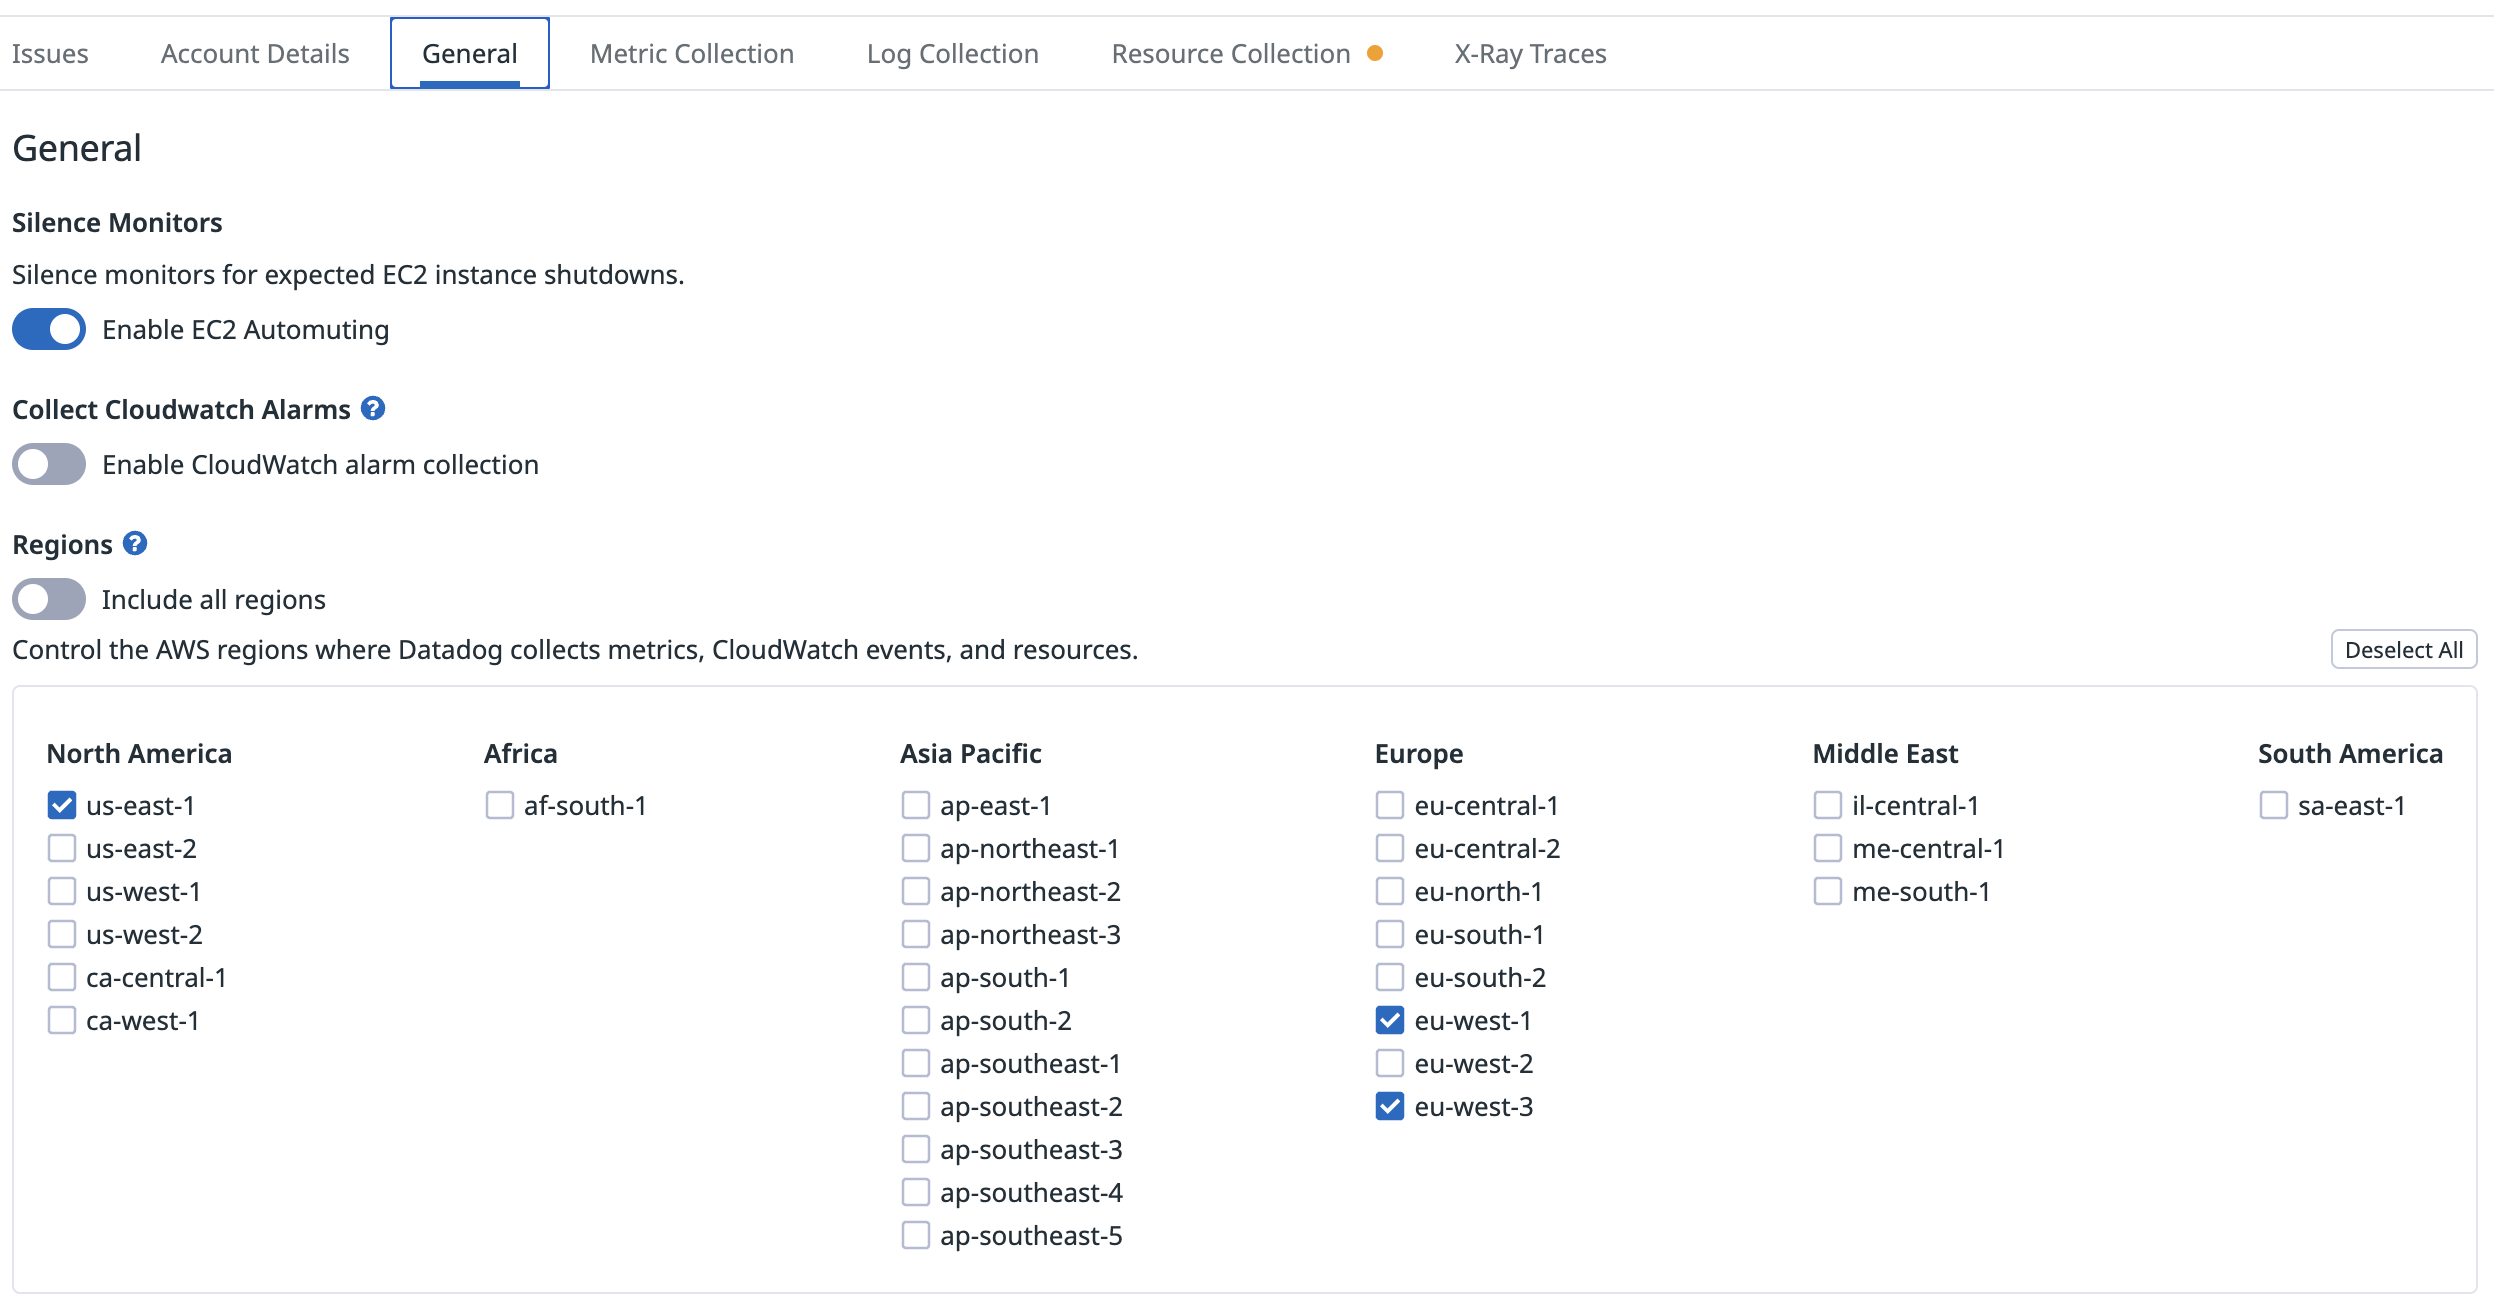Open the Log Collection tab

pos(953,53)
